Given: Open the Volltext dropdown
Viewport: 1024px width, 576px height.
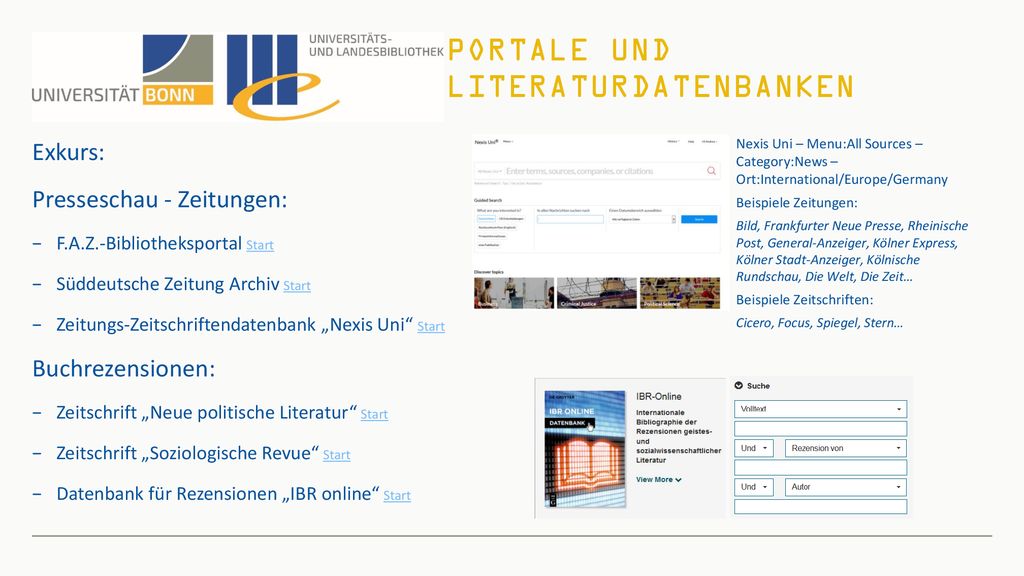Looking at the screenshot, I should coord(820,409).
